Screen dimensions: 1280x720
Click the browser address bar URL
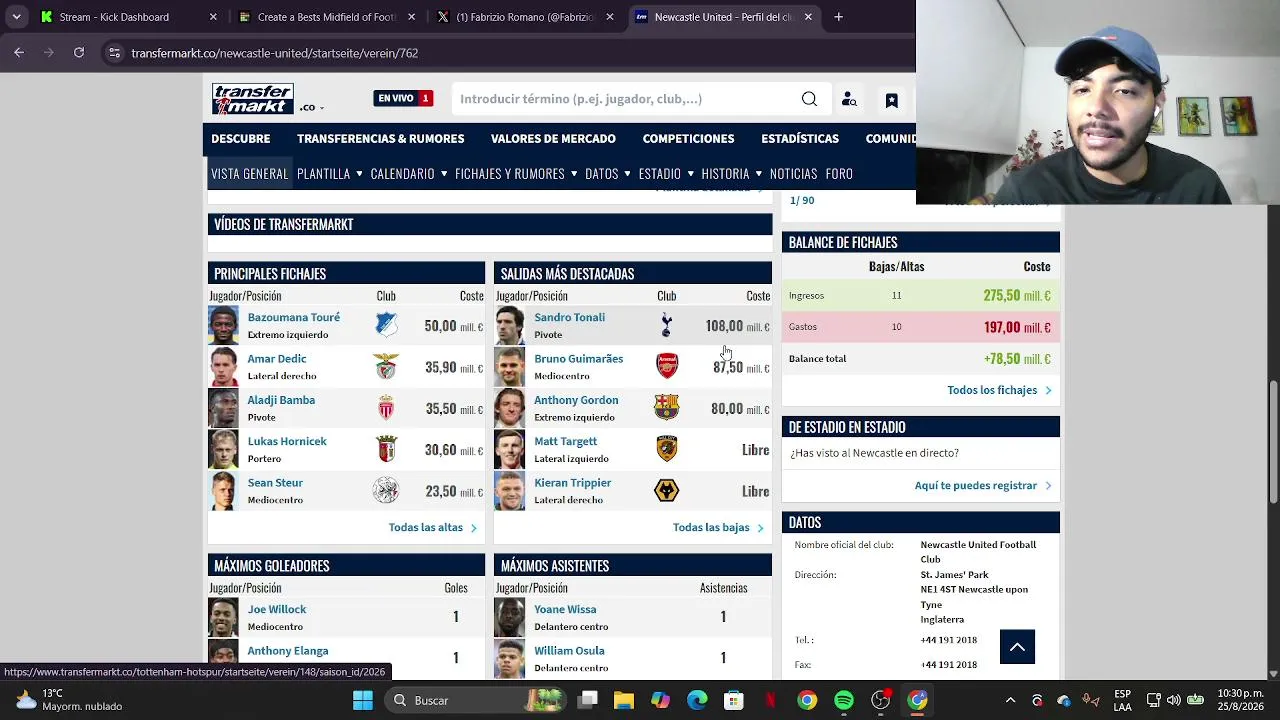click(274, 53)
